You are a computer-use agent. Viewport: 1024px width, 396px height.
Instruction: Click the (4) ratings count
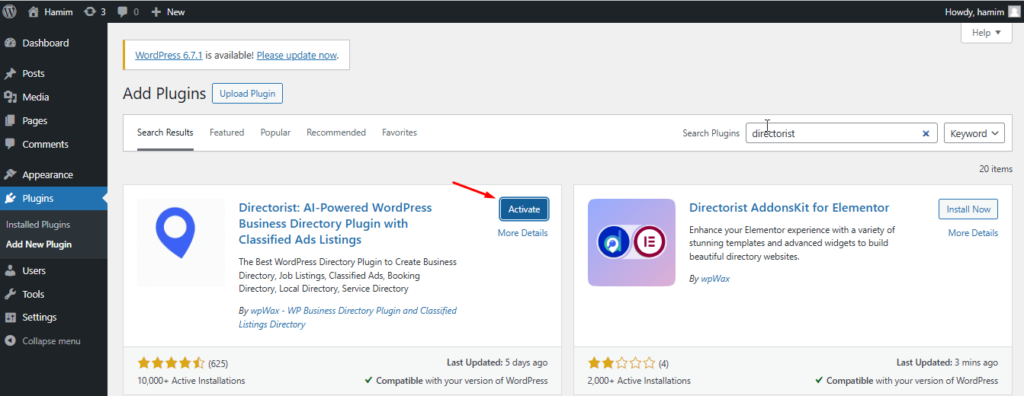(x=664, y=363)
